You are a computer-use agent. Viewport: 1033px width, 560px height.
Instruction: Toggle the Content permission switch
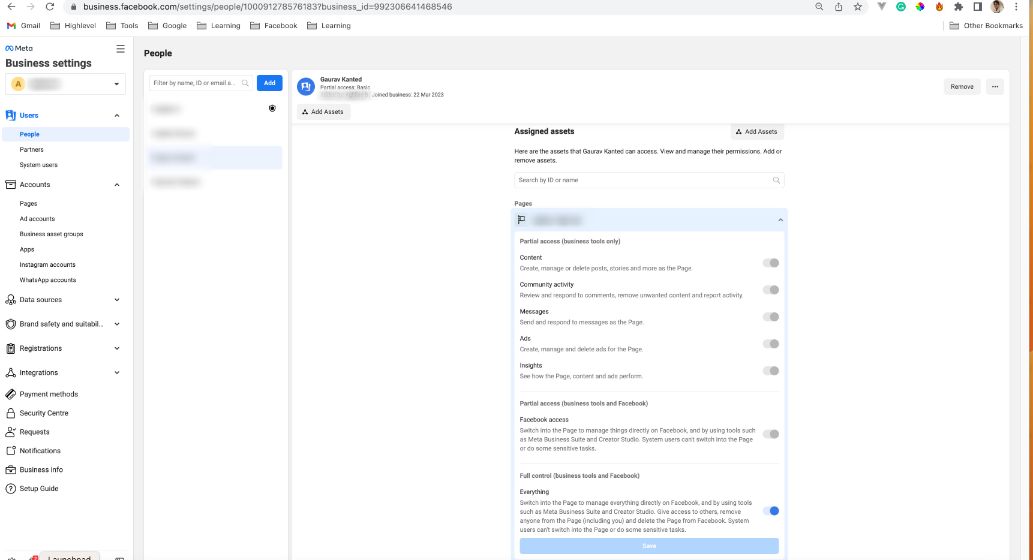(771, 263)
